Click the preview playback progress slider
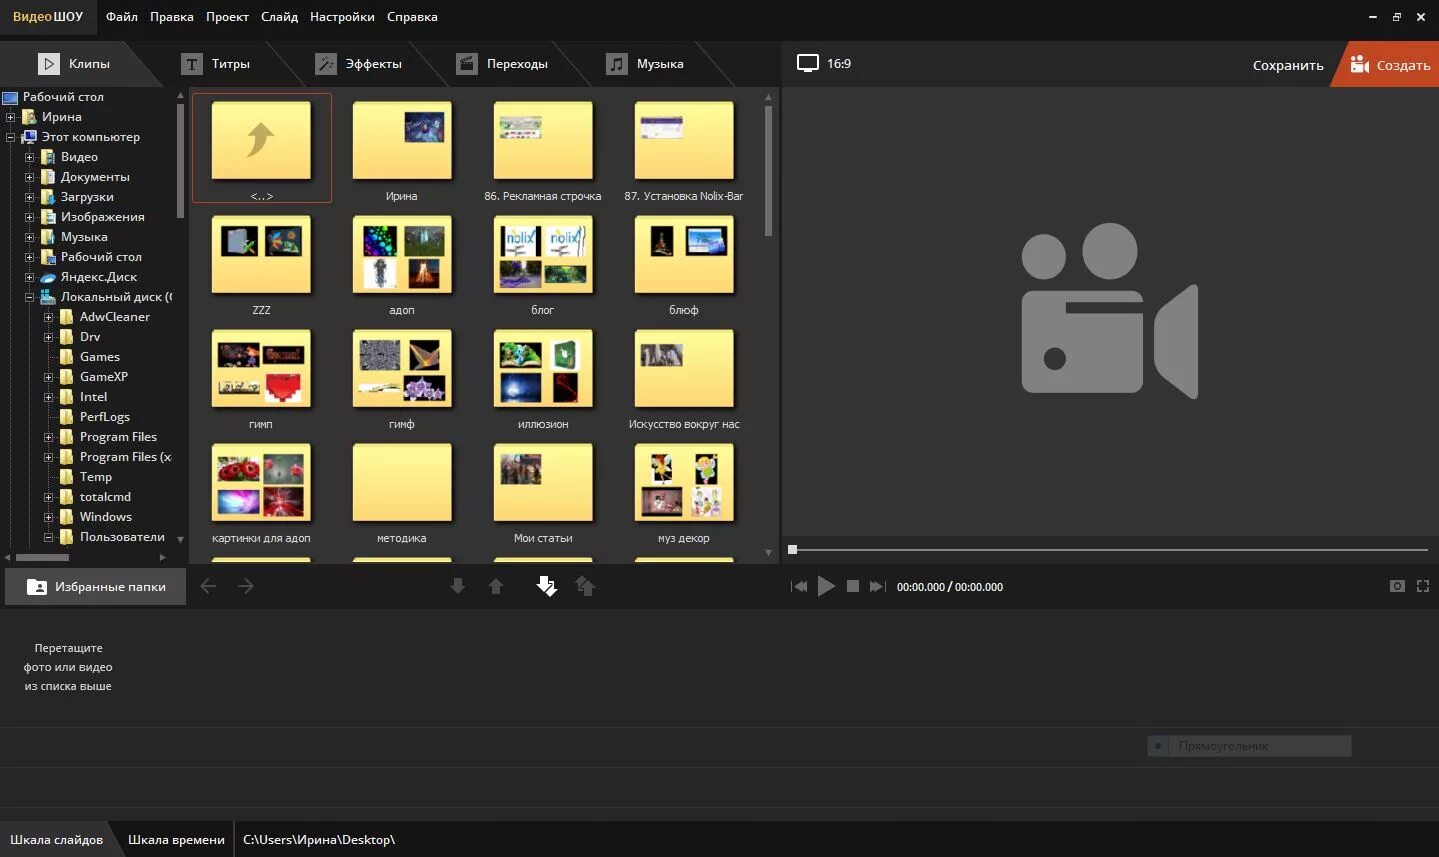The image size is (1439, 857). [1108, 549]
